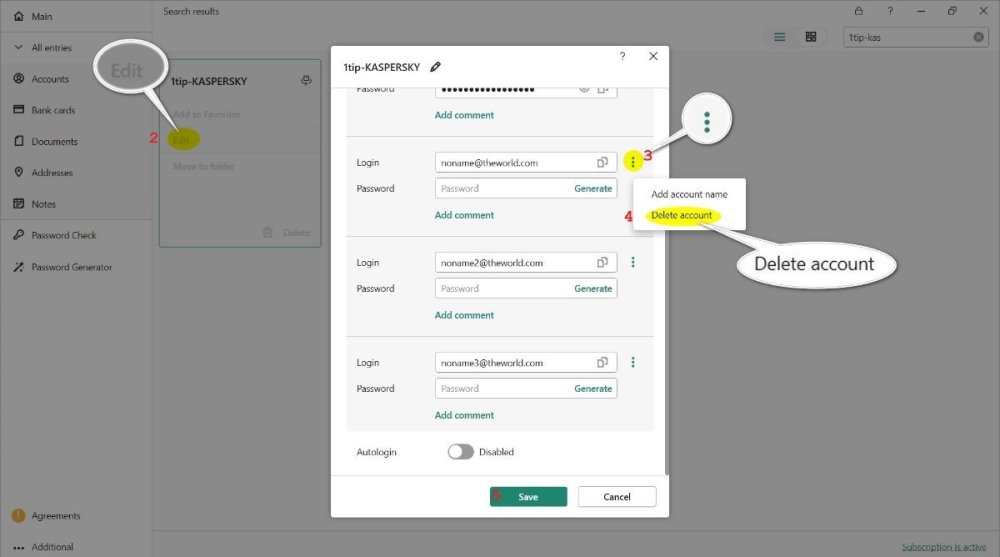The height and width of the screenshot is (557, 1000).
Task: Open Subscription is active link
Action: (x=944, y=547)
